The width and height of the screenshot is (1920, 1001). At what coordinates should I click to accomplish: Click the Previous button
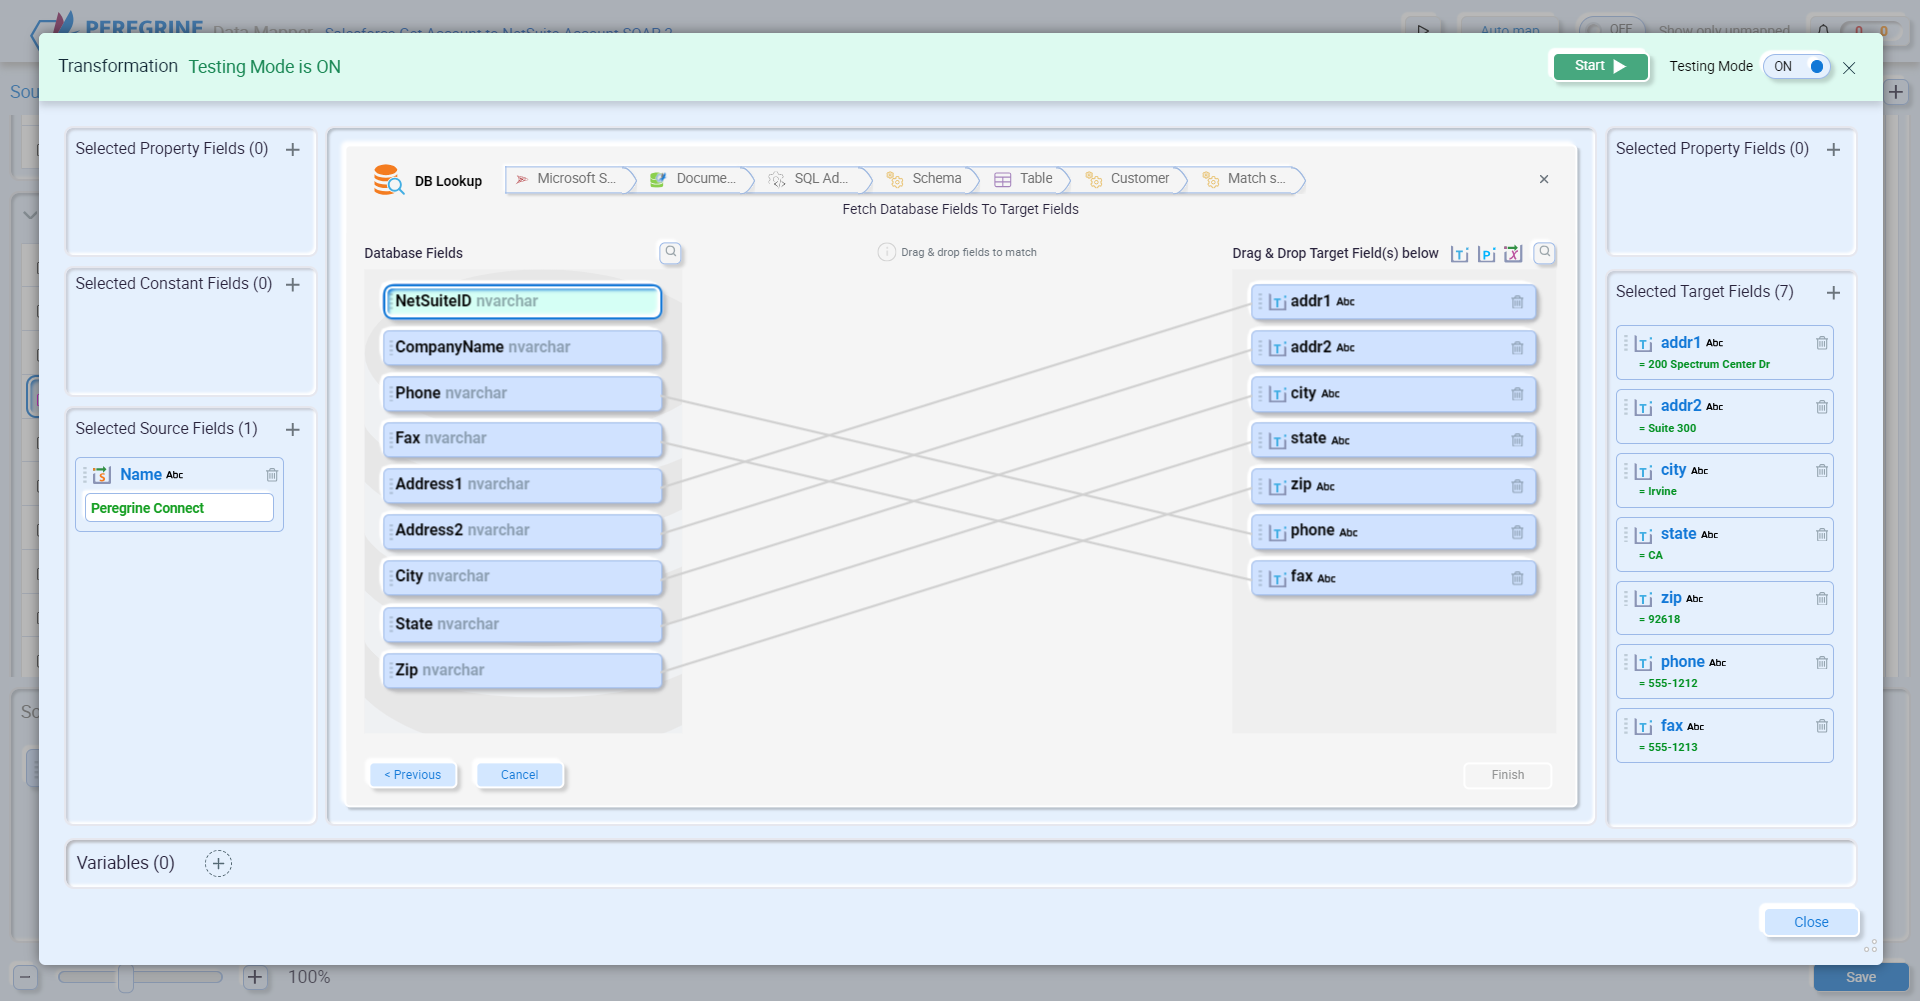[412, 775]
